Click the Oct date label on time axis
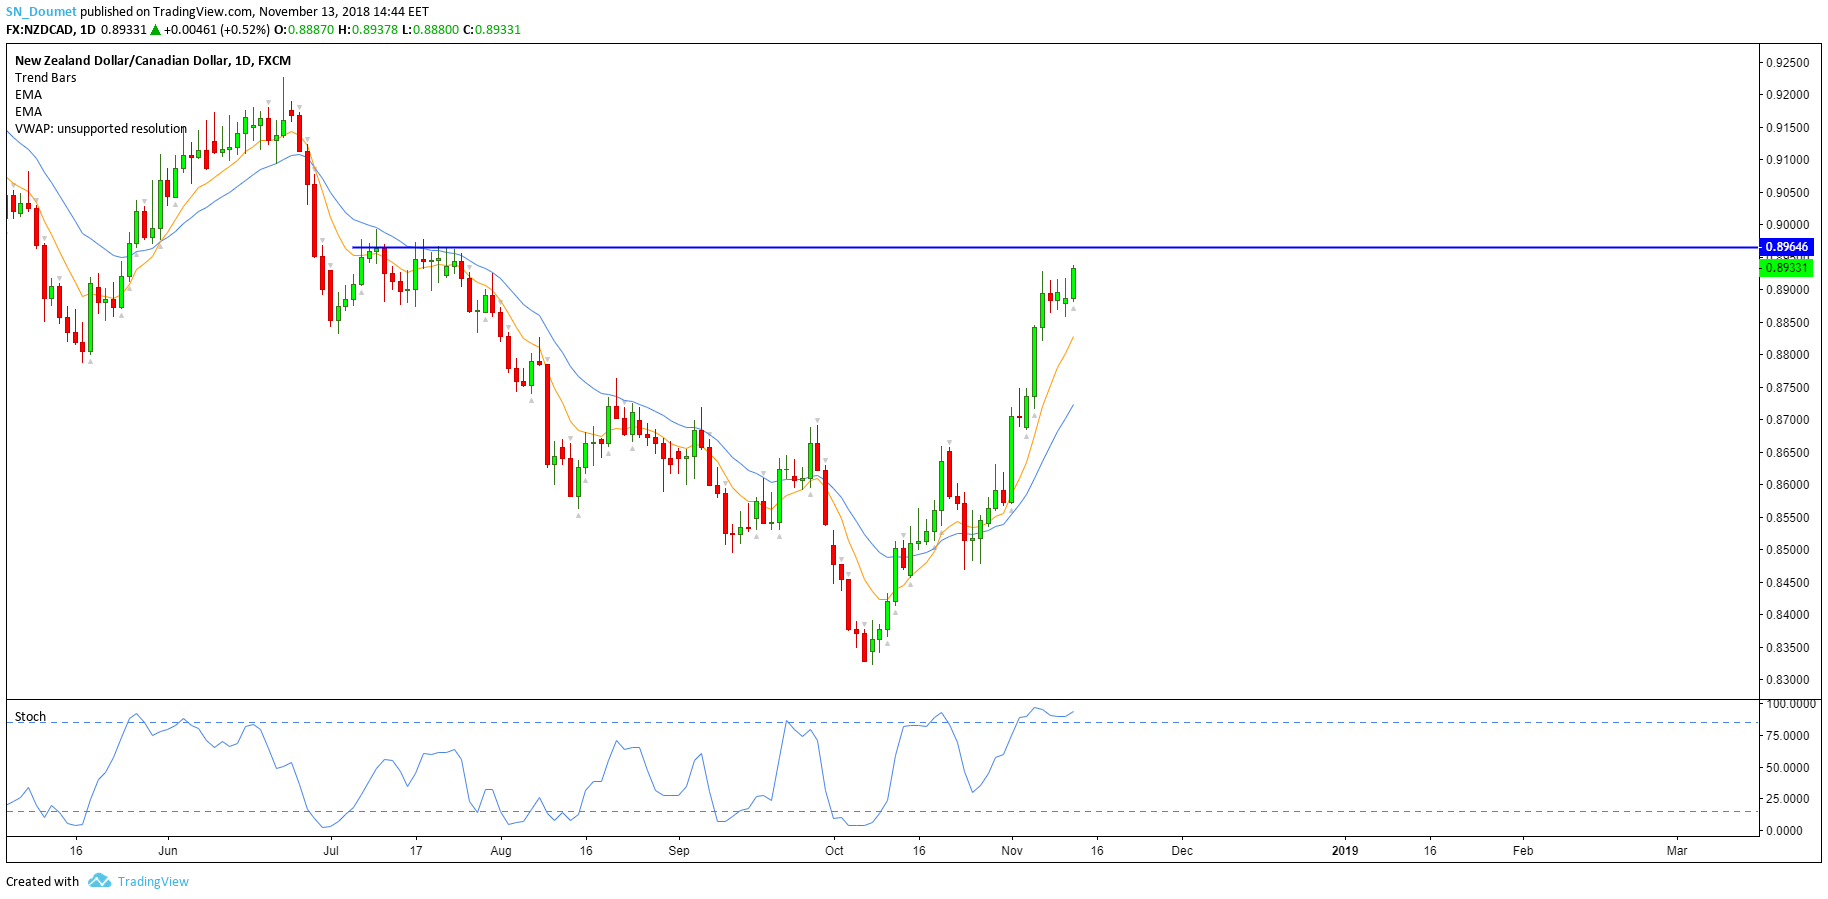This screenshot has height=899, width=1828. (834, 851)
